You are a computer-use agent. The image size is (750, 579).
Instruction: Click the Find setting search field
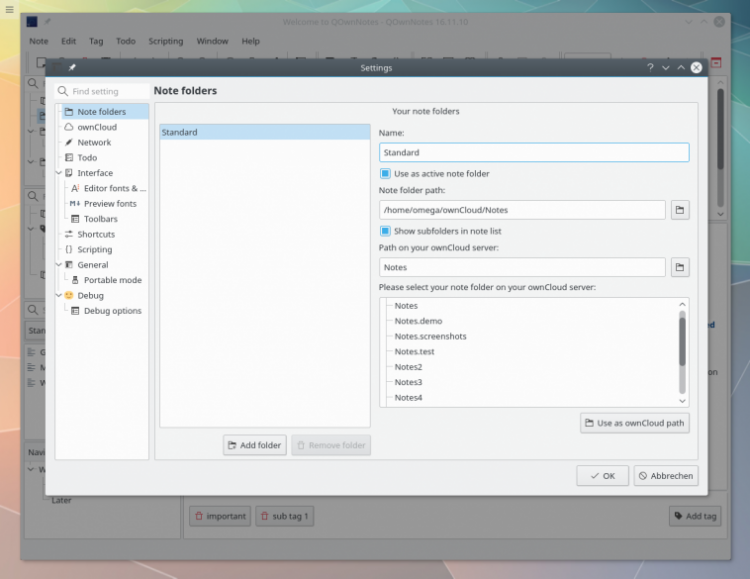[x=108, y=91]
